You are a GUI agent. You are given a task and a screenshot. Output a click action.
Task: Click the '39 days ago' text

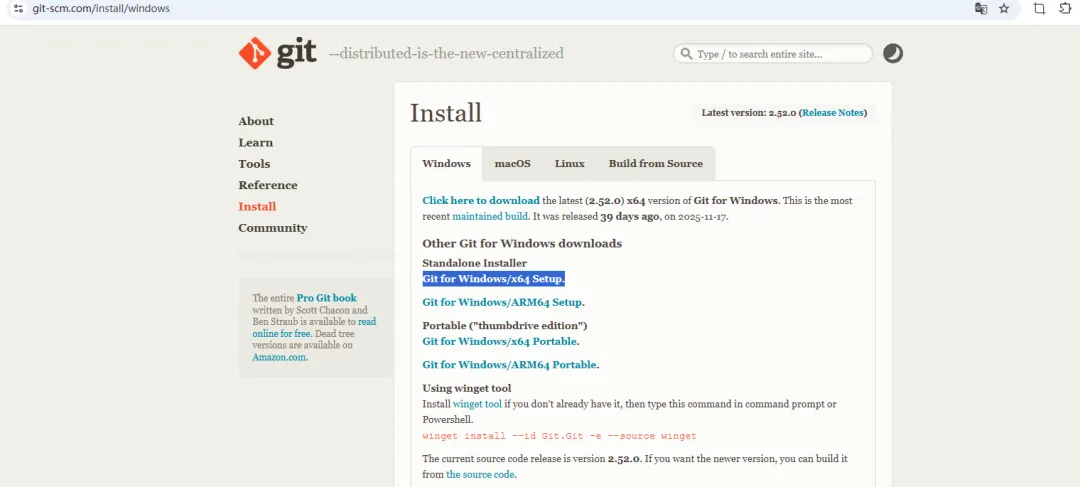pyautogui.click(x=630, y=216)
